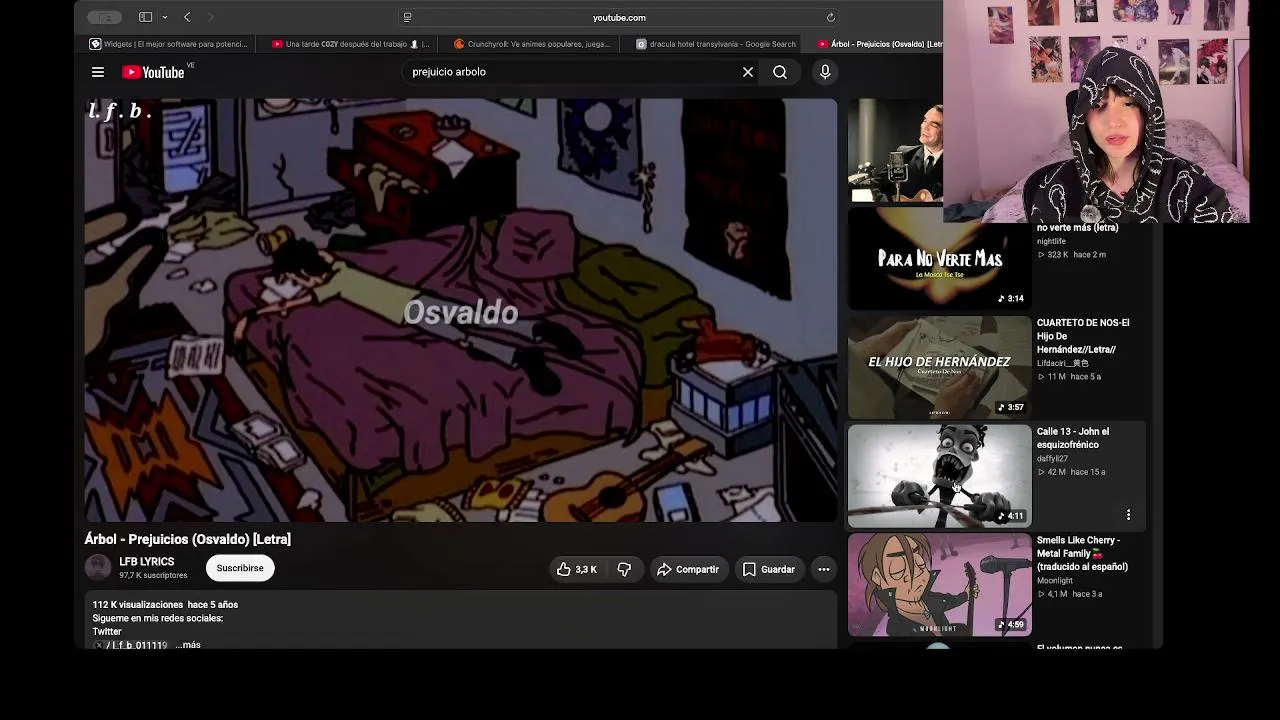Switch to the dracula hotel transylvania tab
This screenshot has height=720, width=1280.
[x=716, y=44]
